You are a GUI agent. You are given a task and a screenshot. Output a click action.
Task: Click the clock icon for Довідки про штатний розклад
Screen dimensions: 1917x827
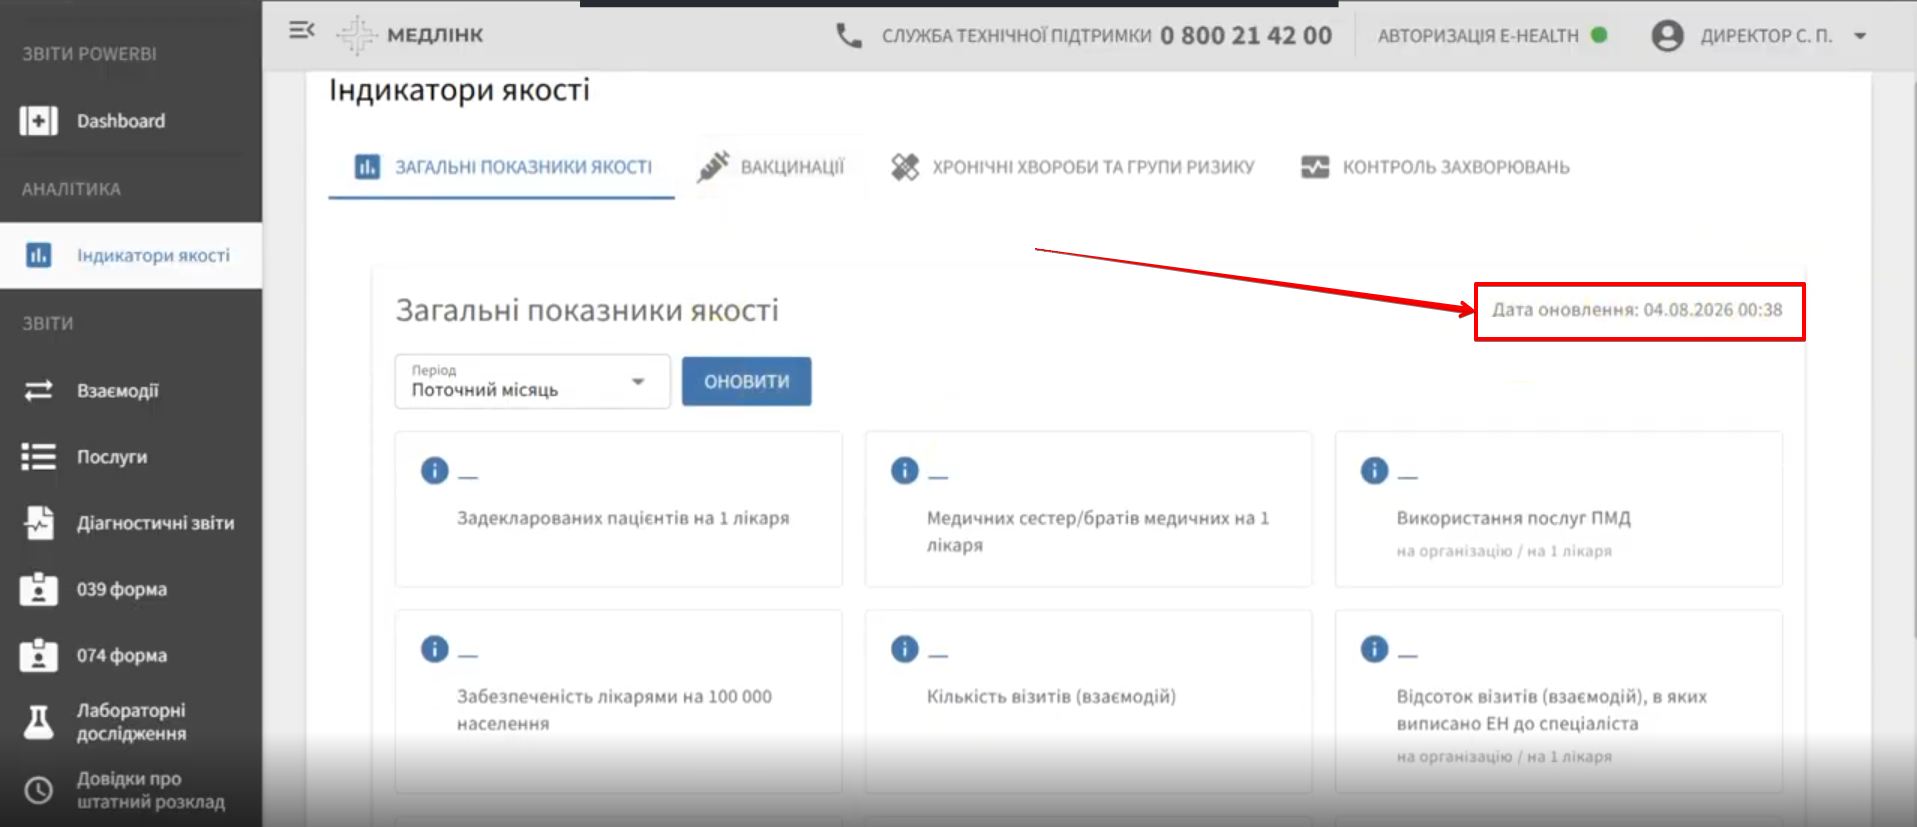pos(39,790)
